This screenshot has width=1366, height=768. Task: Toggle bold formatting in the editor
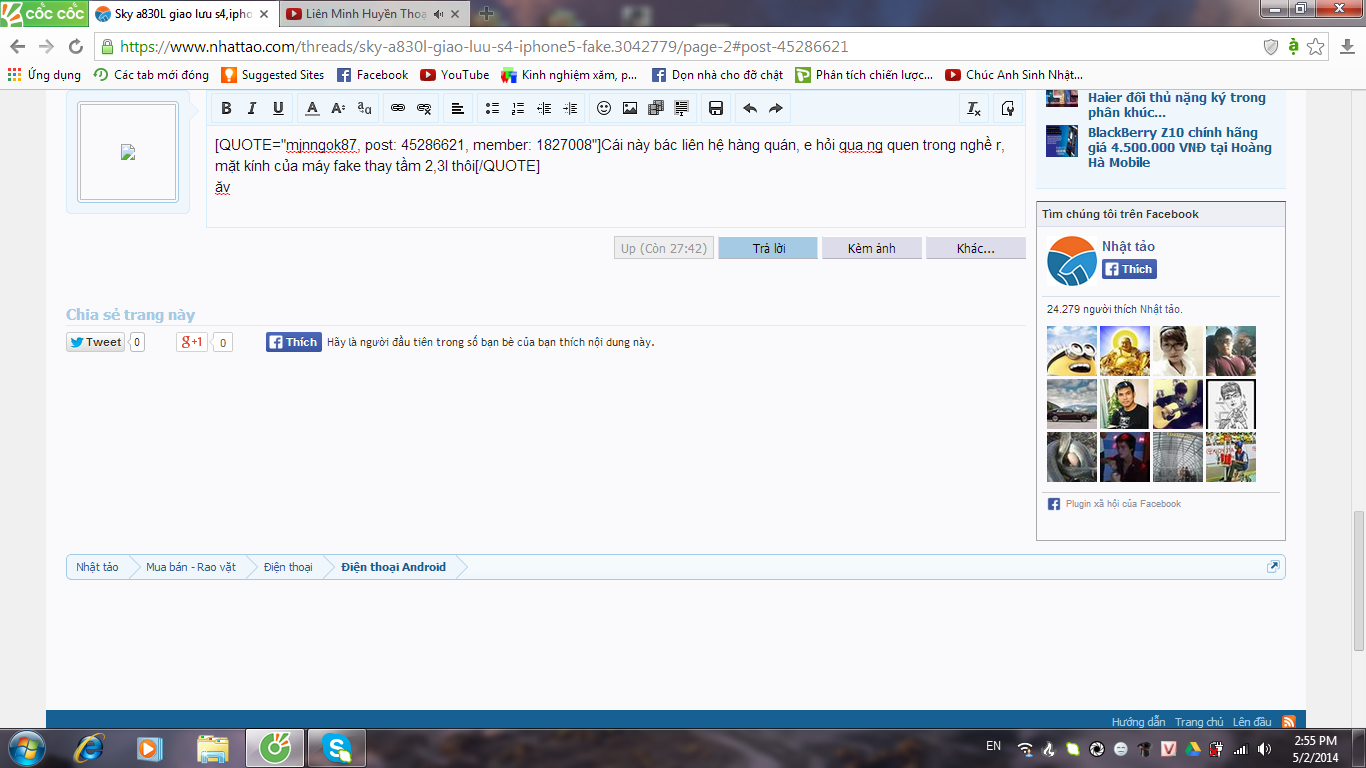tap(226, 108)
